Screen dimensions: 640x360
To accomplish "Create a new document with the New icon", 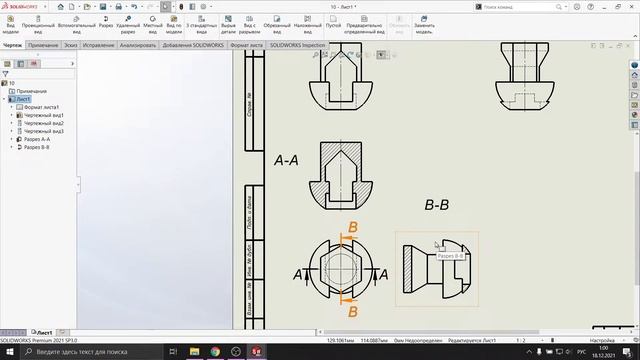I will 71,7.
